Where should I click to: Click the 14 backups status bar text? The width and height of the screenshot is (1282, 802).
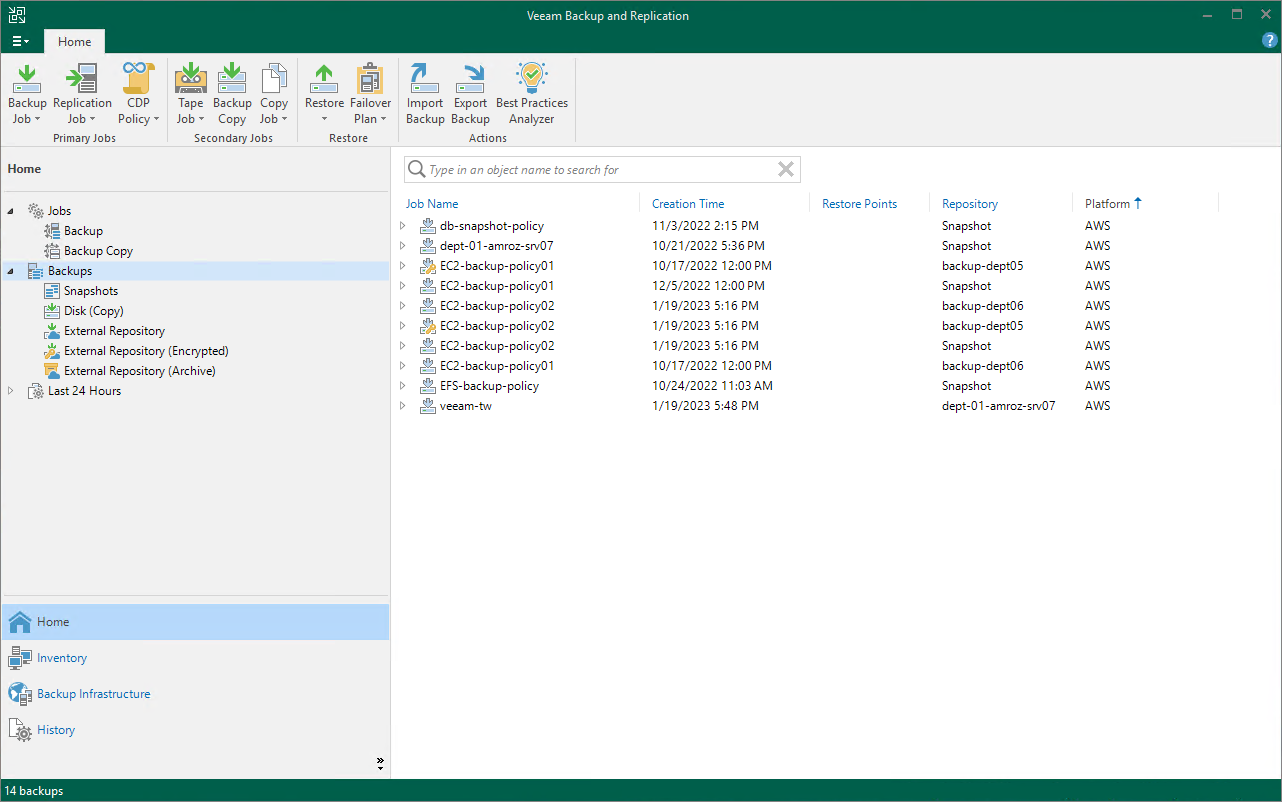tap(34, 791)
